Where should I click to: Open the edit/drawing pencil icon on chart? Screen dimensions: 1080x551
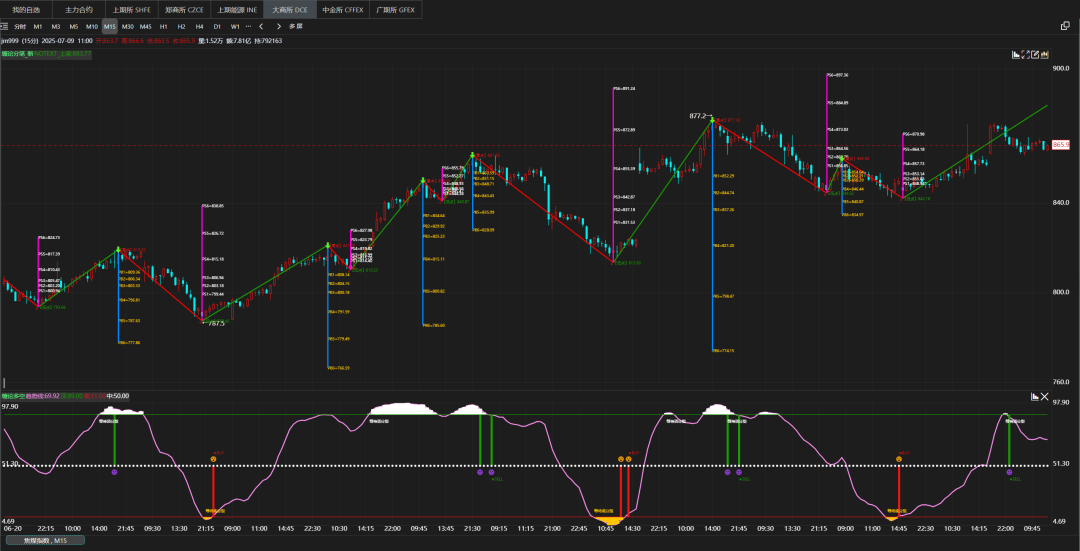[x=1036, y=55]
